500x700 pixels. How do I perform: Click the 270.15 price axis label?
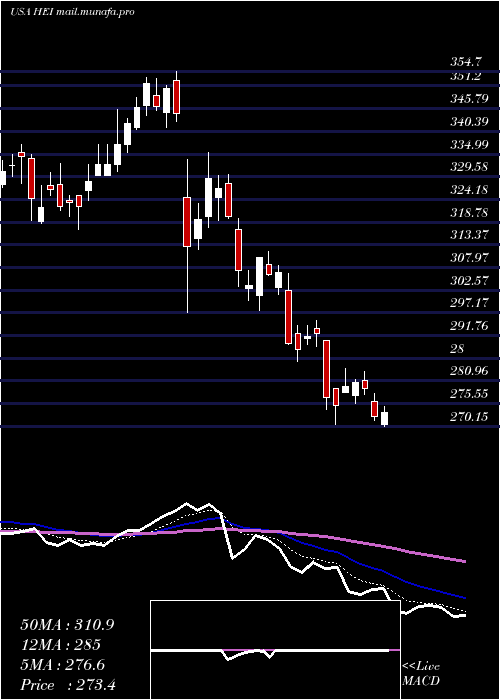pos(469,417)
